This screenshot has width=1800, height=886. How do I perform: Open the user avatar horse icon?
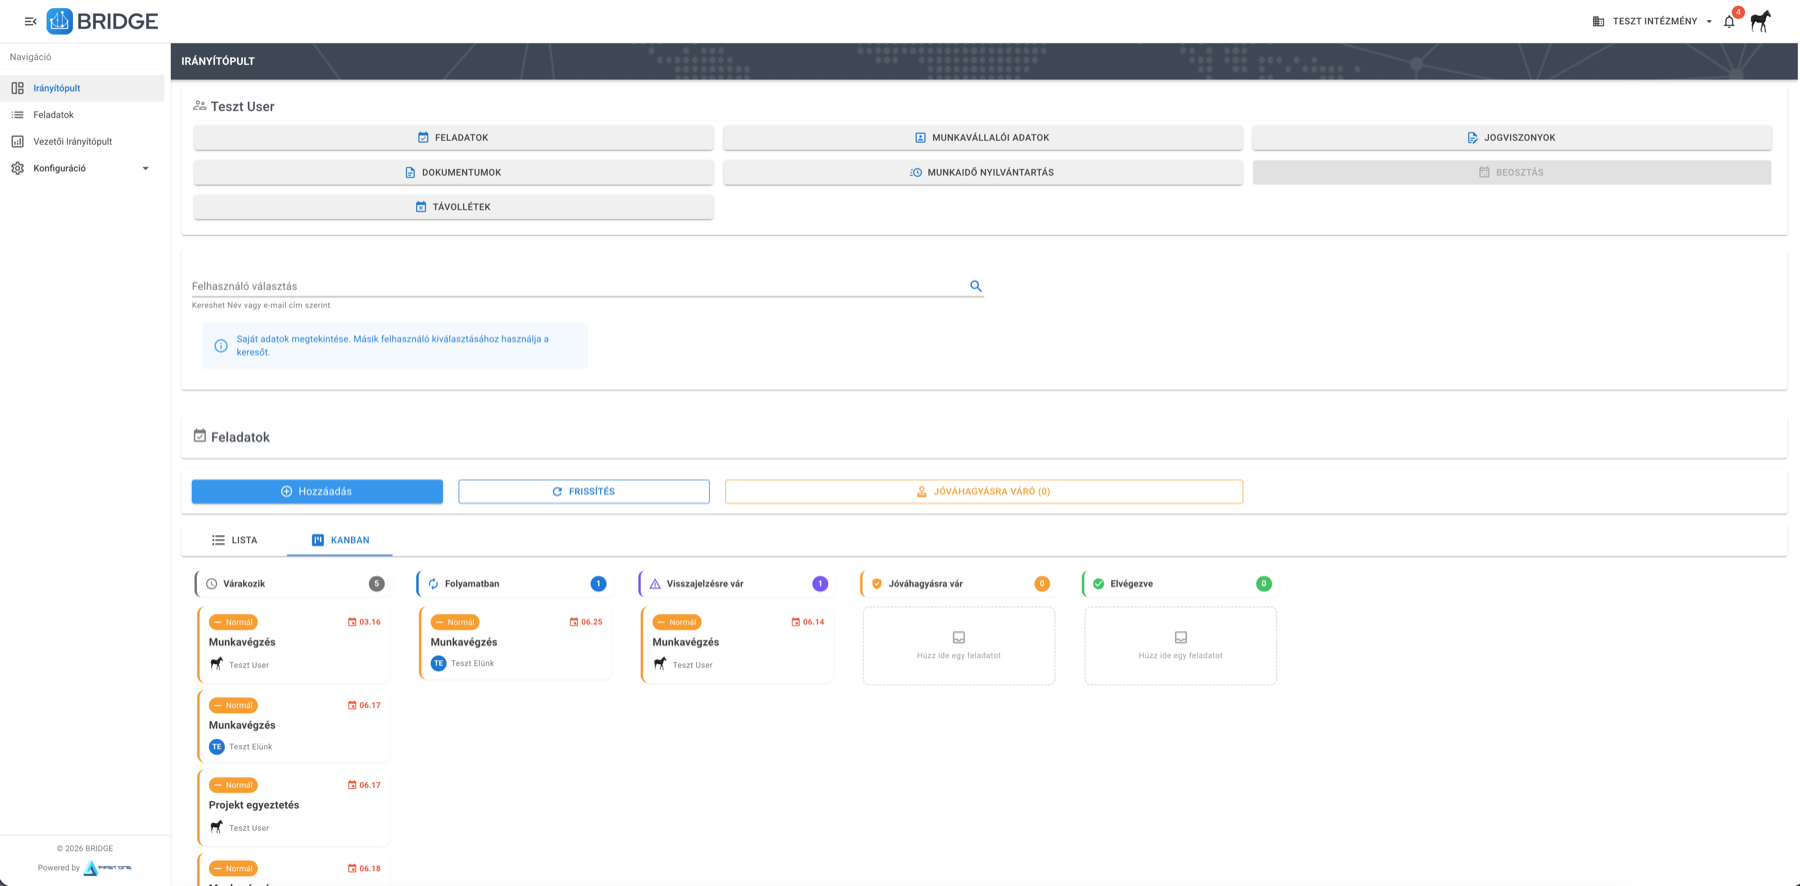click(x=1761, y=21)
